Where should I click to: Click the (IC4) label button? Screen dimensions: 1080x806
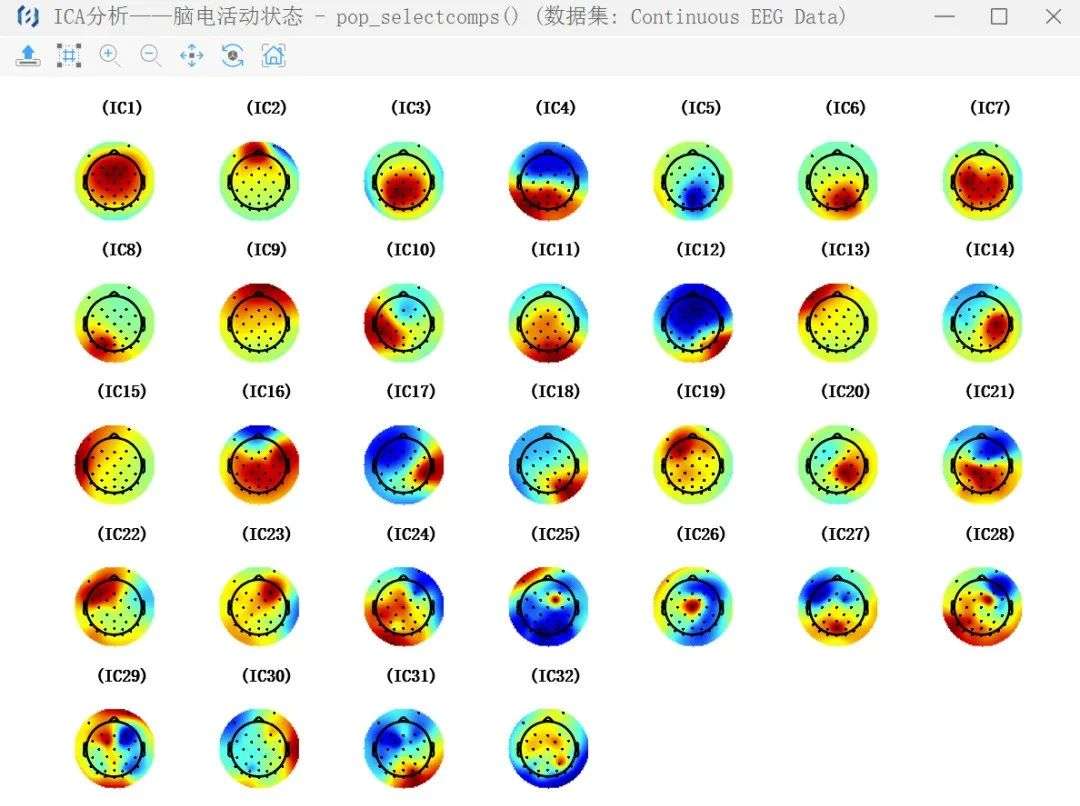(x=555, y=108)
